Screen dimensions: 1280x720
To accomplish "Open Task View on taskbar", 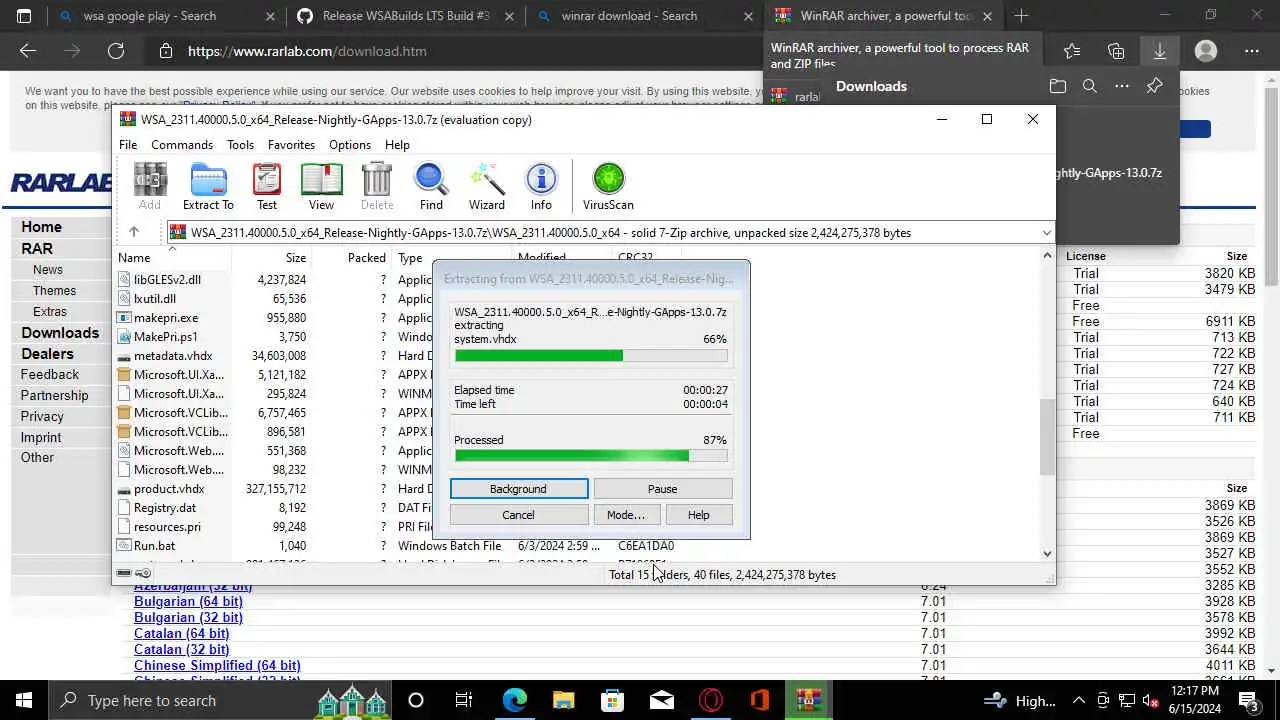I will [464, 700].
